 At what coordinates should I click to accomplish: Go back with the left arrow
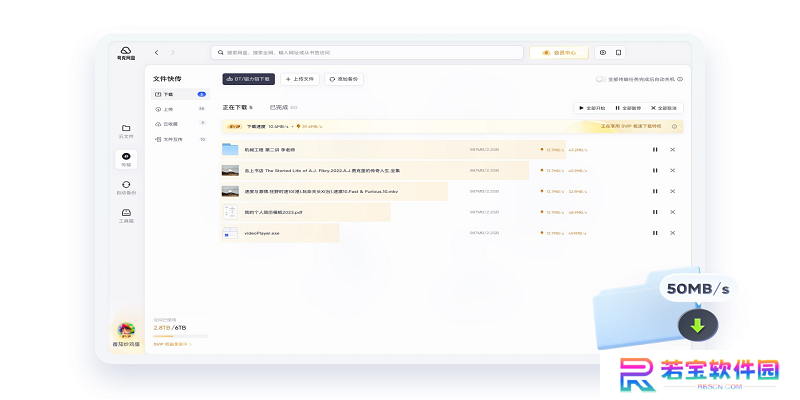pyautogui.click(x=157, y=53)
